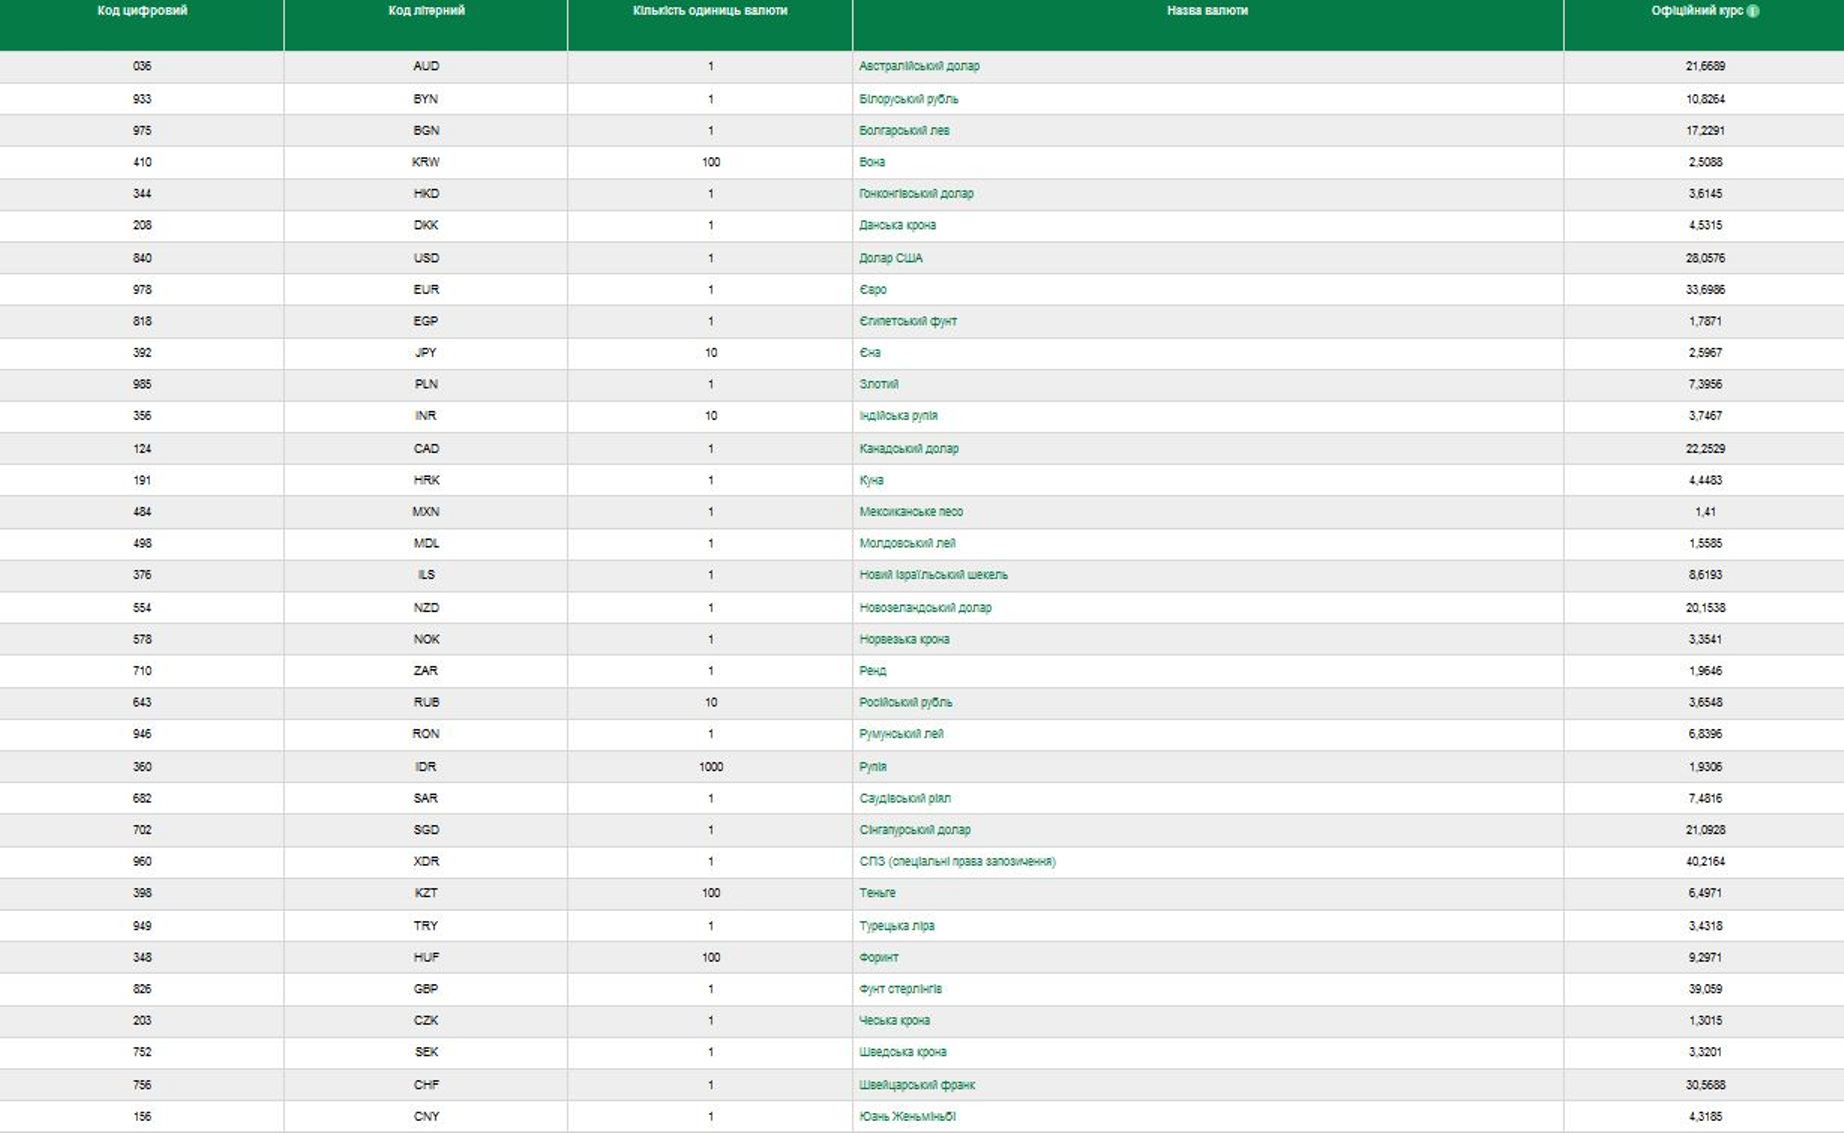Viewport: 1844px width, 1133px height.
Task: Open the Юань Женьміньбі link
Action: (907, 1116)
